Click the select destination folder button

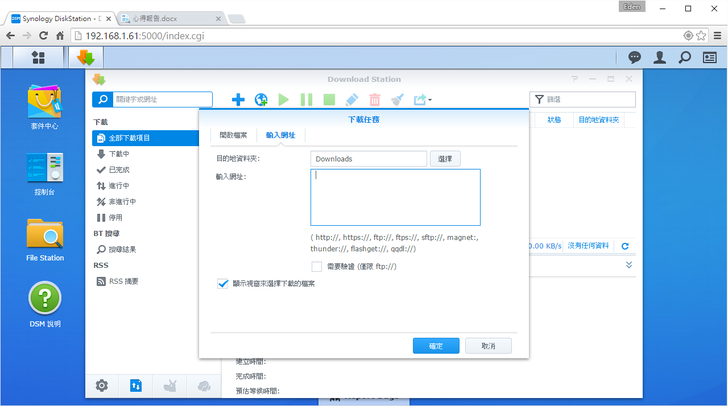click(x=445, y=159)
